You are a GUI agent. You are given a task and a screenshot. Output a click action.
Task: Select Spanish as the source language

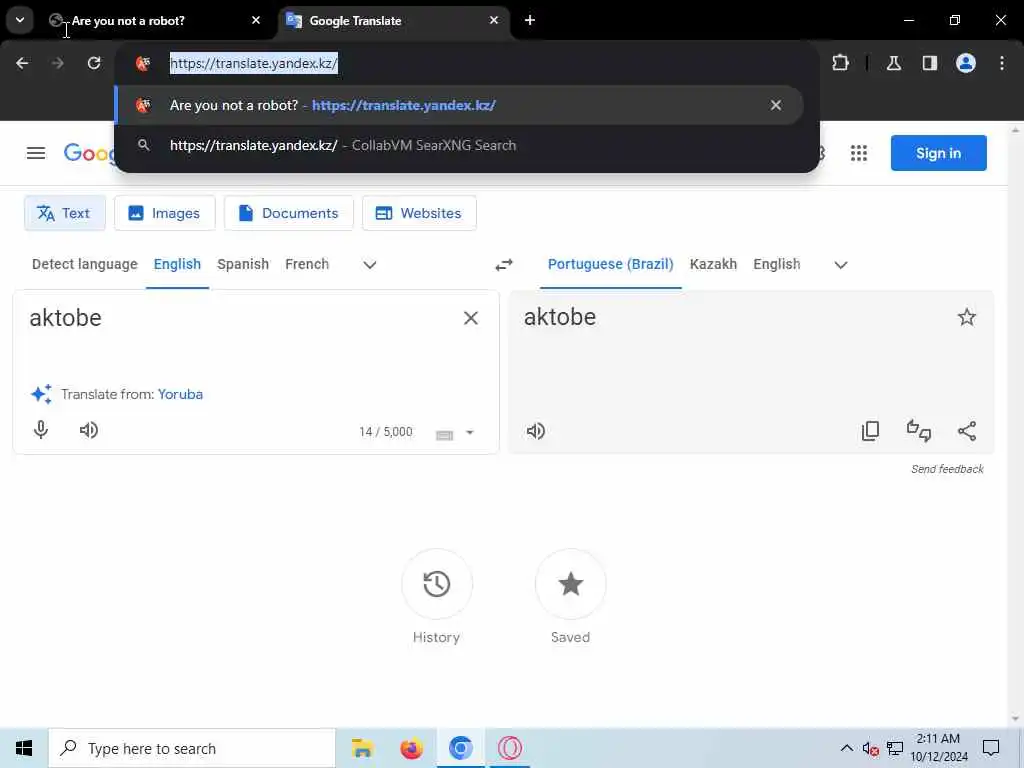coord(243,264)
